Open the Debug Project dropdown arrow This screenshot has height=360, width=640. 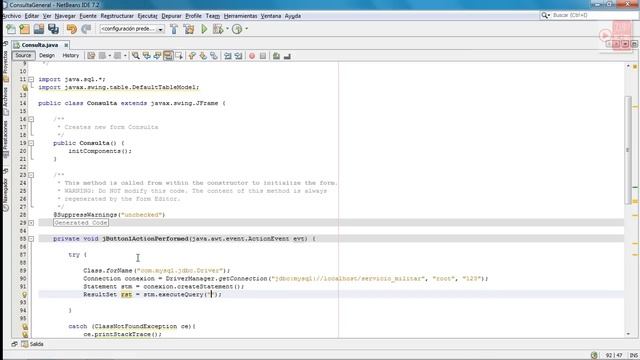point(227,29)
